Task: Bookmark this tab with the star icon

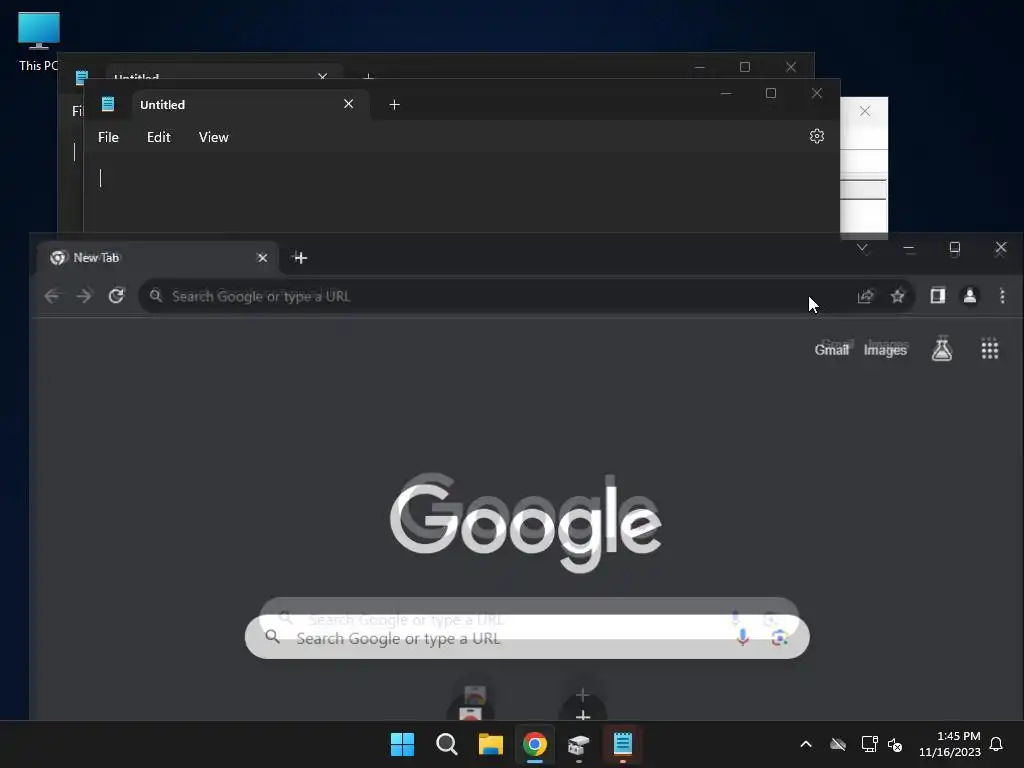Action: pos(898,296)
